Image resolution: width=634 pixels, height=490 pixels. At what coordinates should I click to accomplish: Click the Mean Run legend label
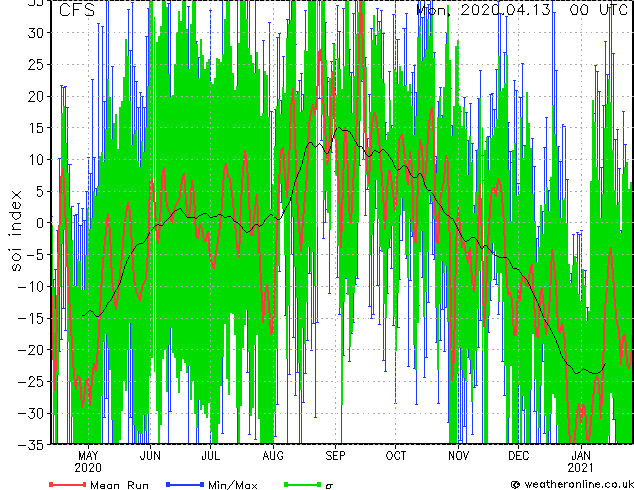pyautogui.click(x=119, y=485)
